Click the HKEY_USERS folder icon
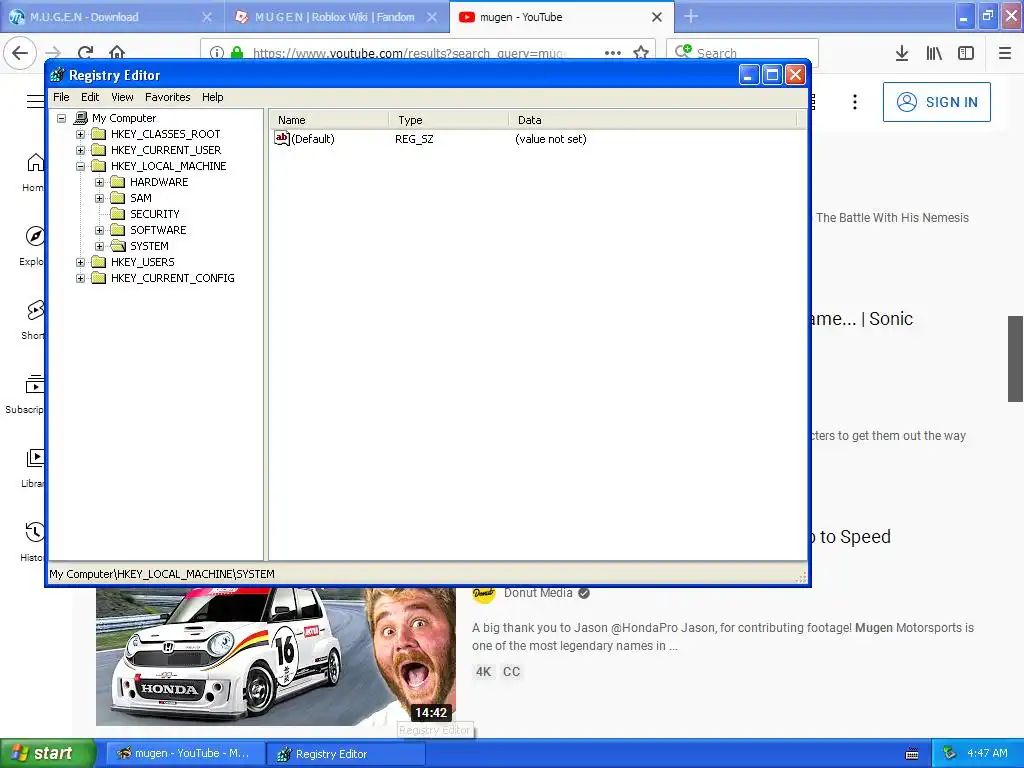This screenshot has width=1024, height=768. (99, 262)
